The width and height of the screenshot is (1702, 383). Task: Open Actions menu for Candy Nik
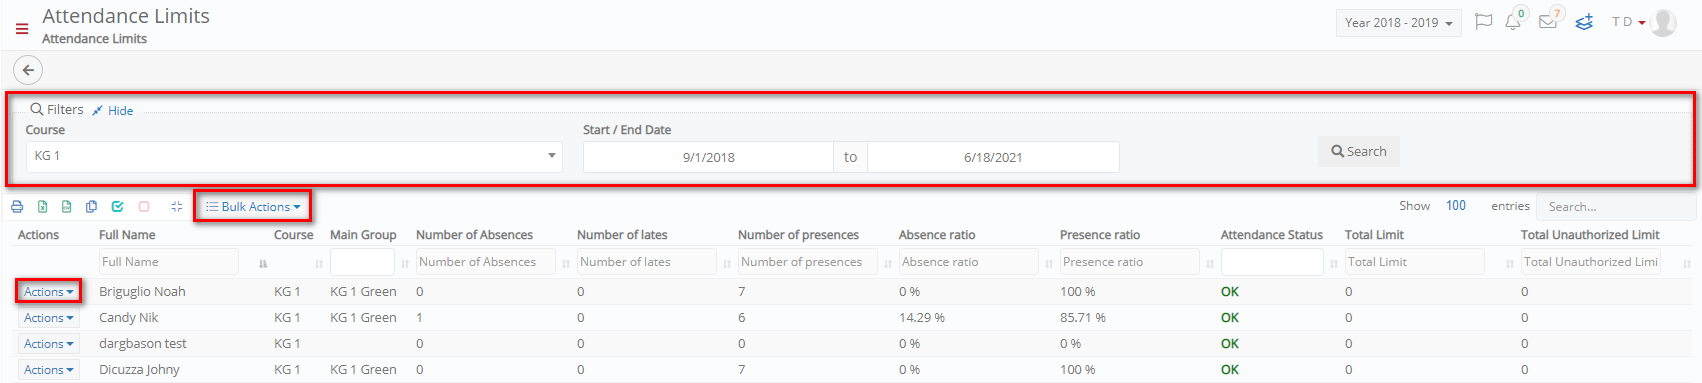[49, 318]
